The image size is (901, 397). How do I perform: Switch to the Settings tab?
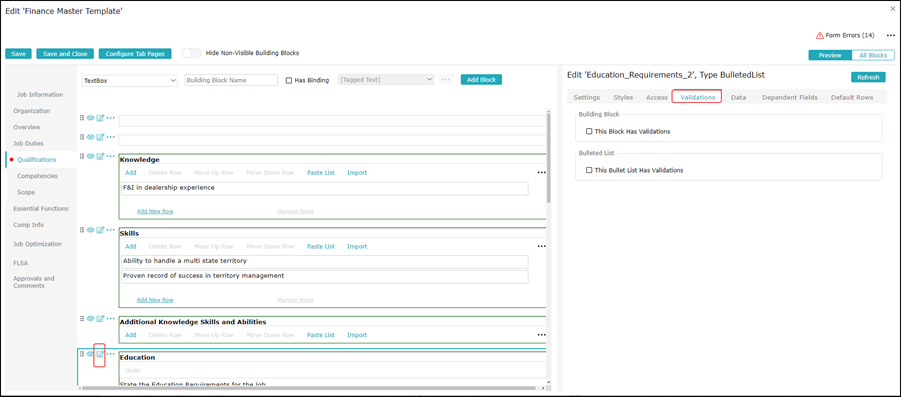pos(587,98)
